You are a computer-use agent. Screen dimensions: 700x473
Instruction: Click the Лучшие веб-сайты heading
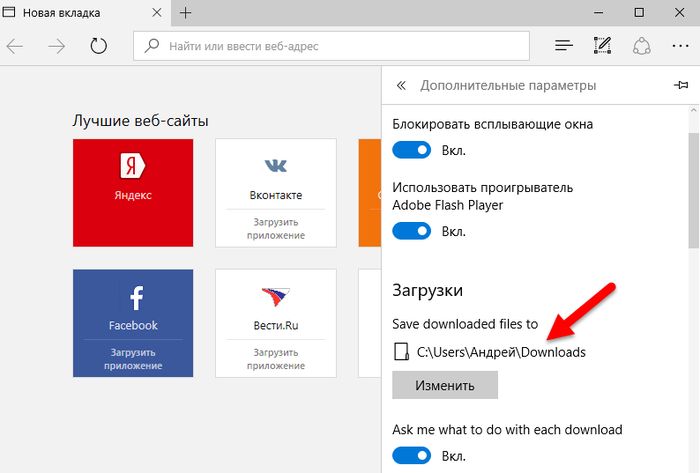click(x=141, y=120)
